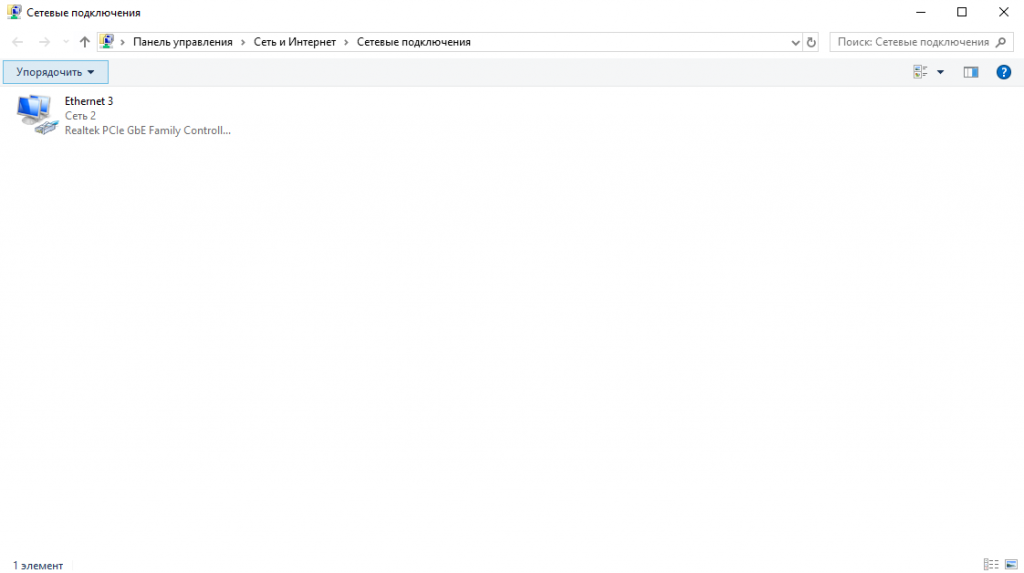The image size is (1024, 573).
Task: Open the Ethernet 3 network adapter icon
Action: coord(37,115)
